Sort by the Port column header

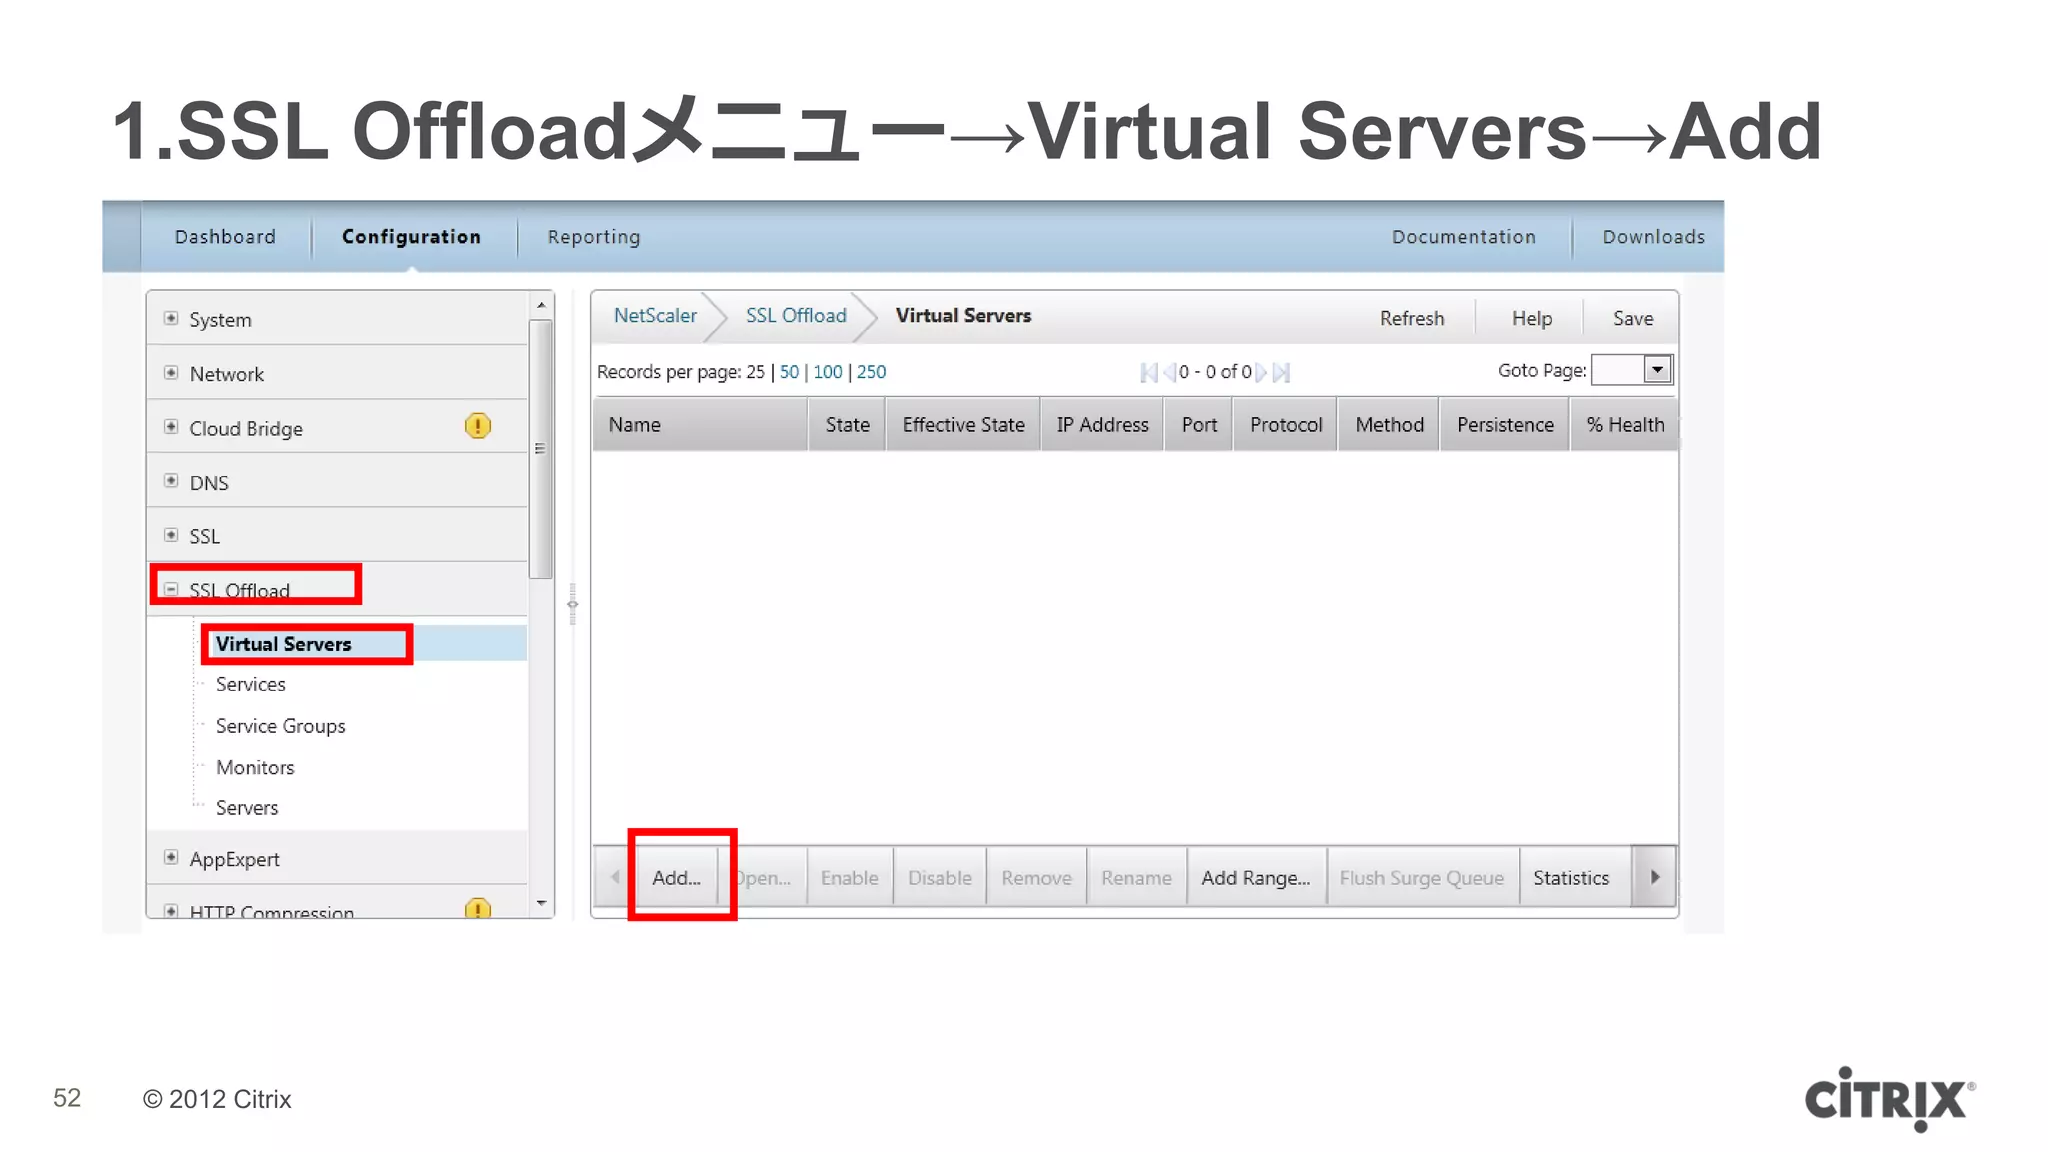tap(1199, 425)
